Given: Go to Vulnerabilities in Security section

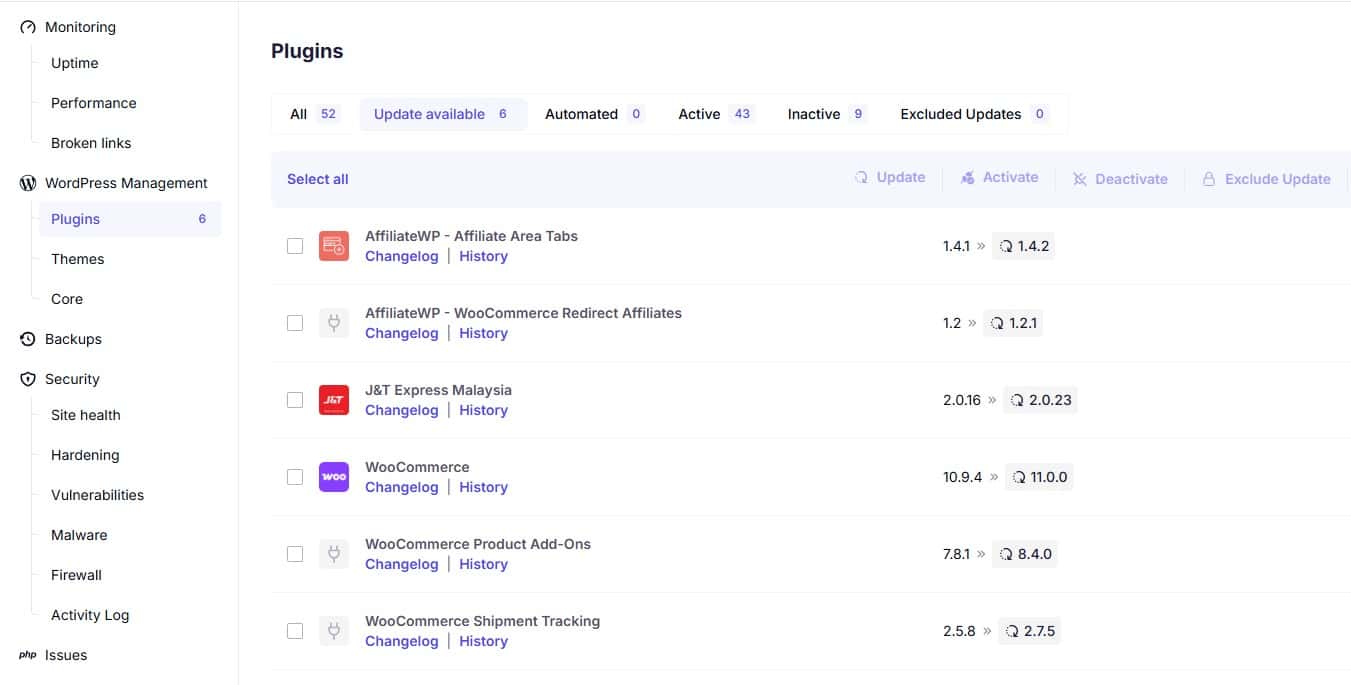Looking at the screenshot, I should click(98, 495).
